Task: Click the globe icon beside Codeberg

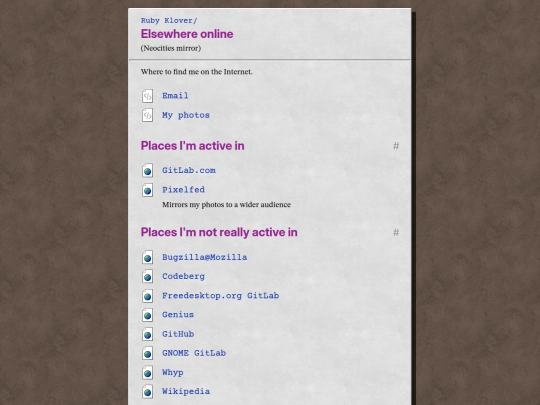Action: click(147, 277)
